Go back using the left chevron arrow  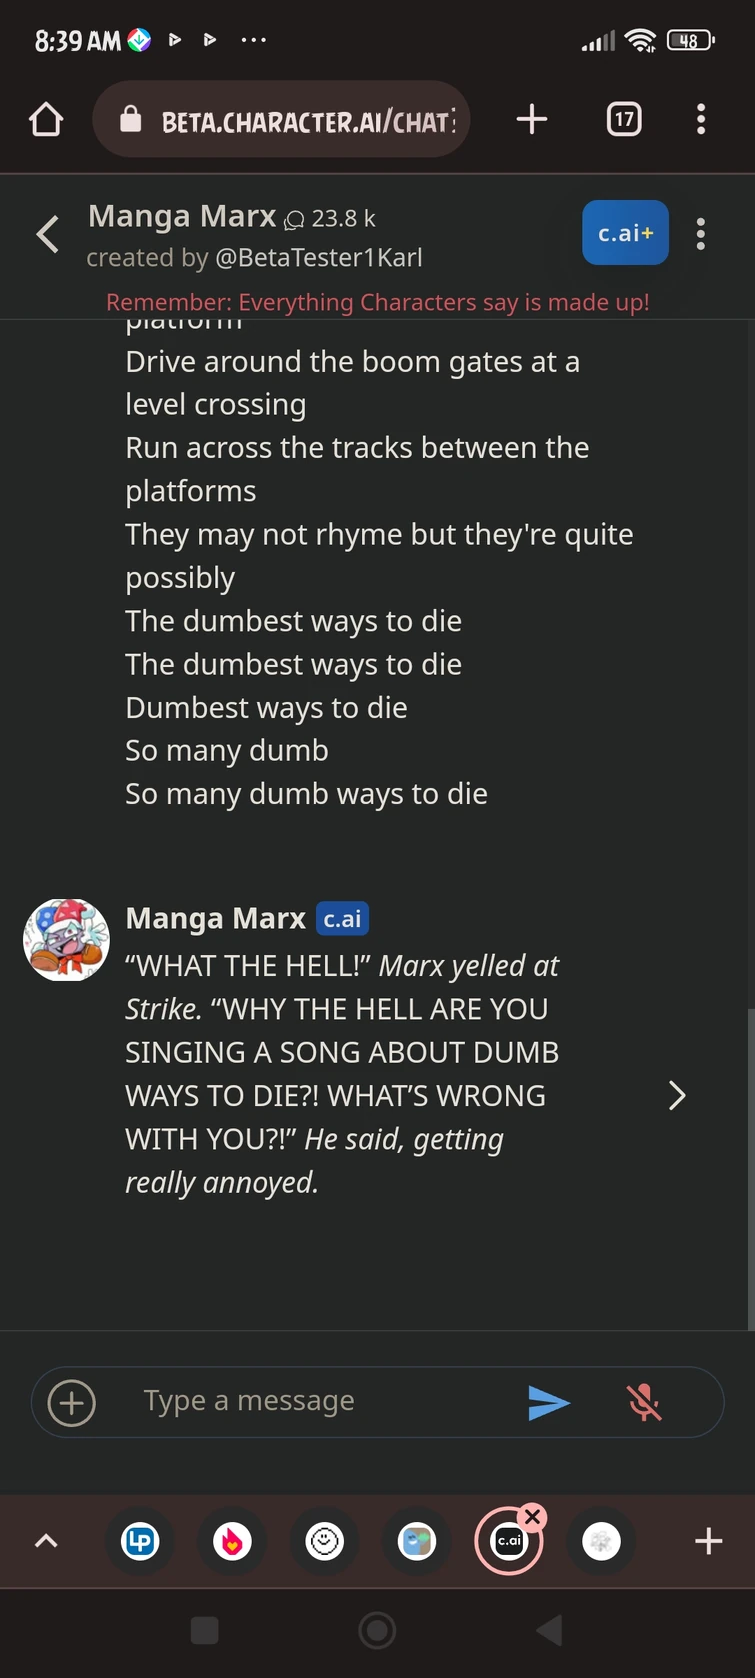[x=46, y=233]
